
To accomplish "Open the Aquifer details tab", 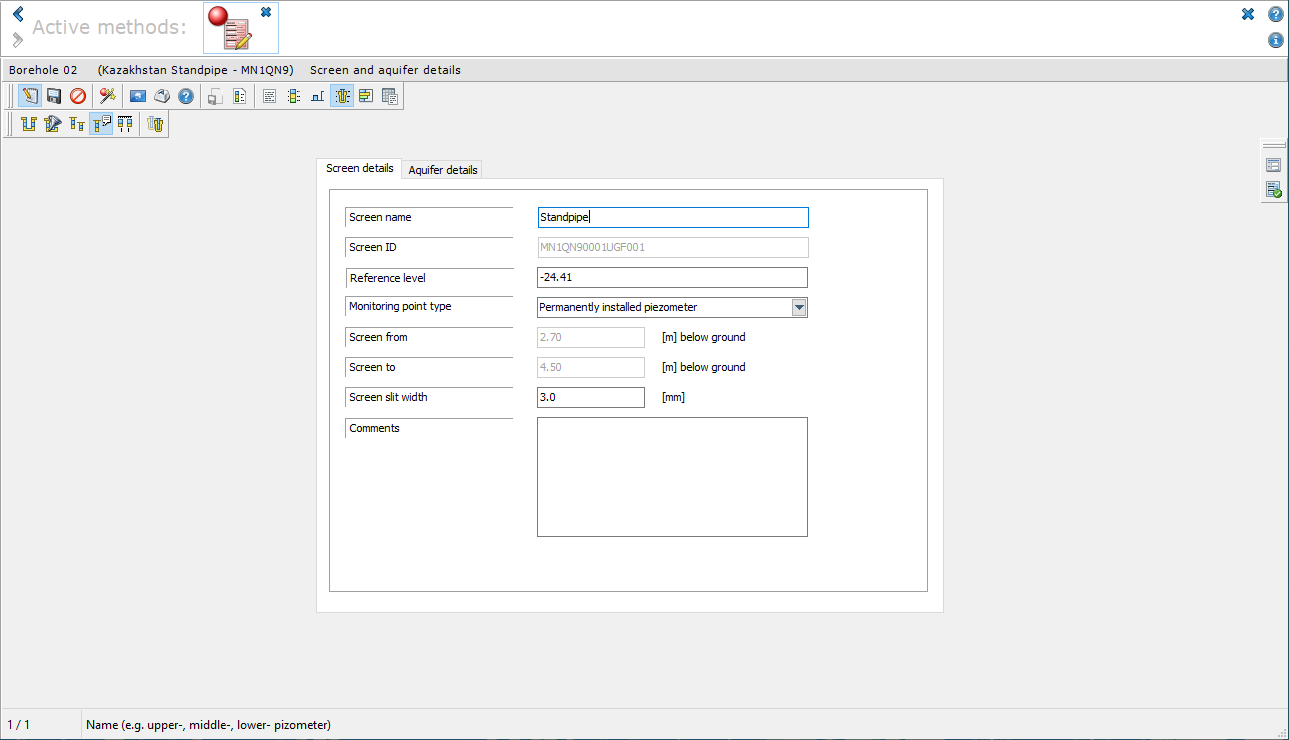I will click(x=443, y=170).
